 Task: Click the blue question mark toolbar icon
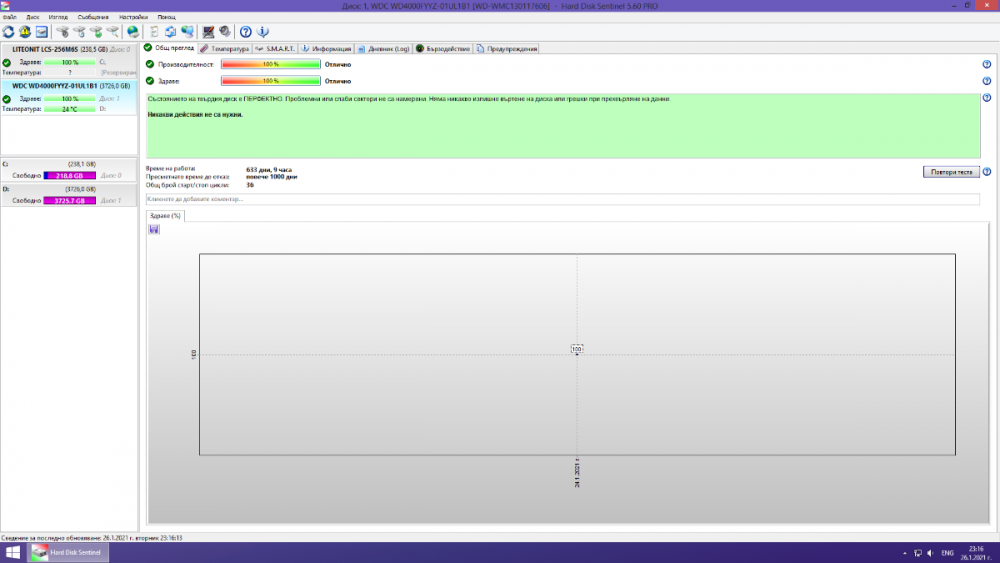click(x=246, y=32)
